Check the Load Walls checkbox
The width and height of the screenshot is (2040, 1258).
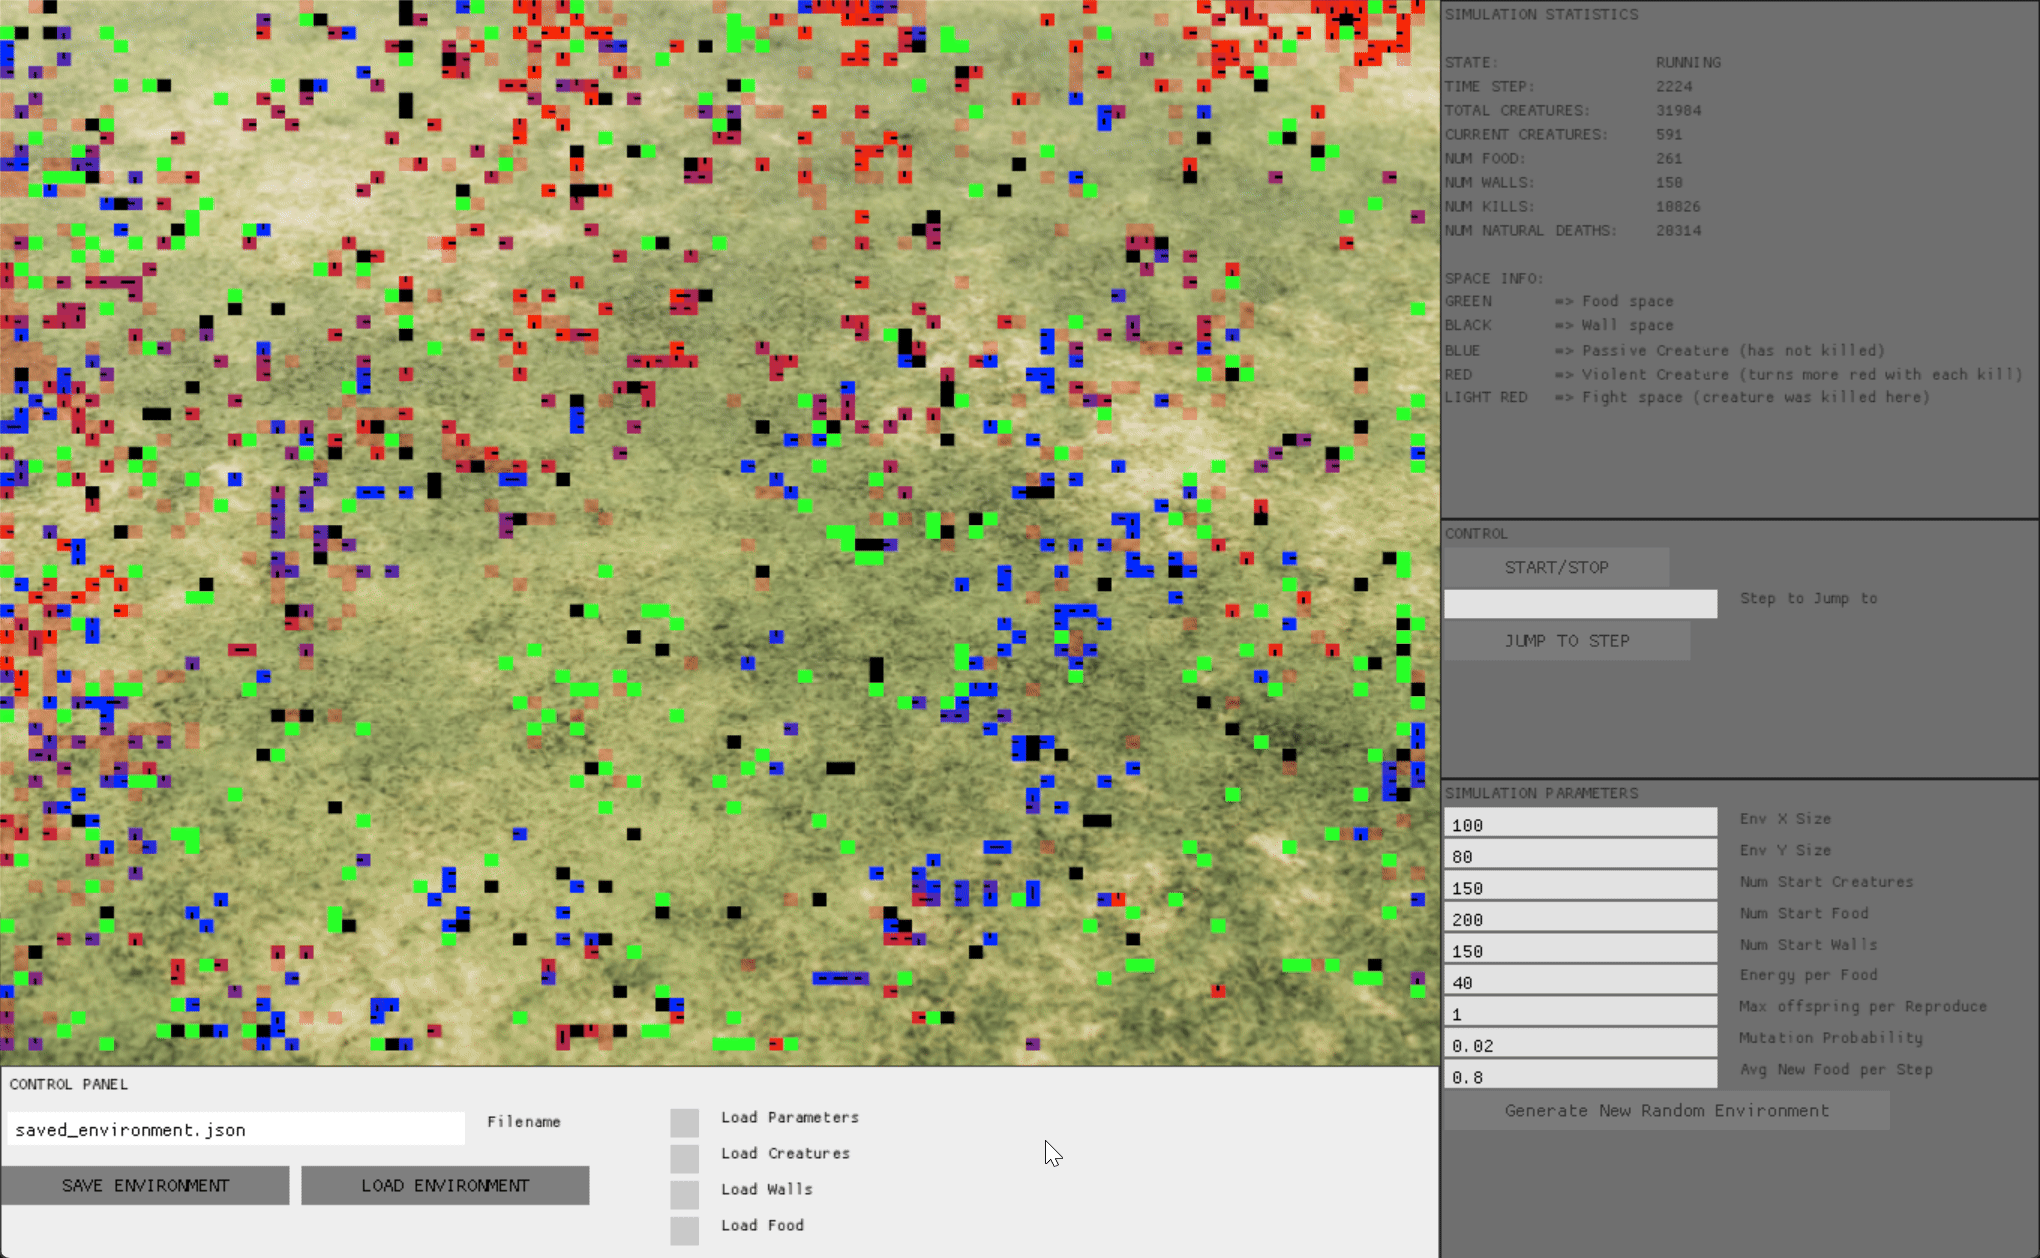click(685, 1194)
